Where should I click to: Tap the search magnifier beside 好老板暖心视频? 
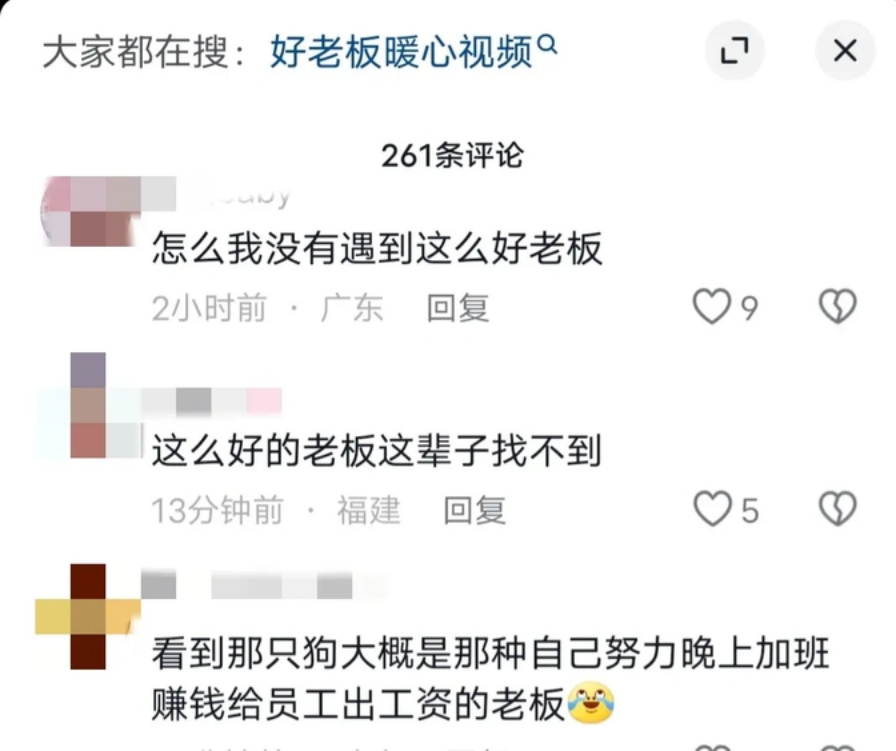pos(547,44)
